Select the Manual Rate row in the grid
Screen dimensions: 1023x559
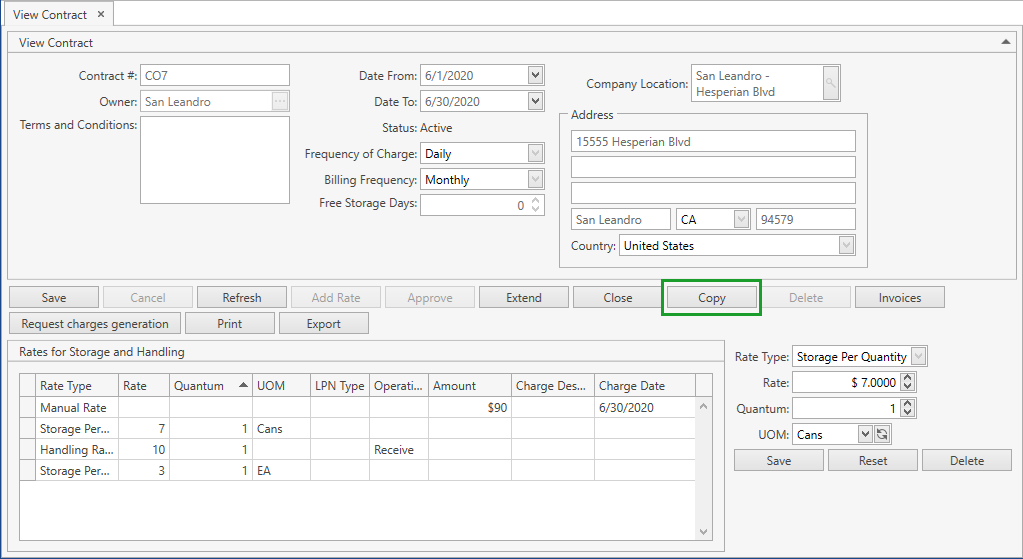click(x=73, y=408)
